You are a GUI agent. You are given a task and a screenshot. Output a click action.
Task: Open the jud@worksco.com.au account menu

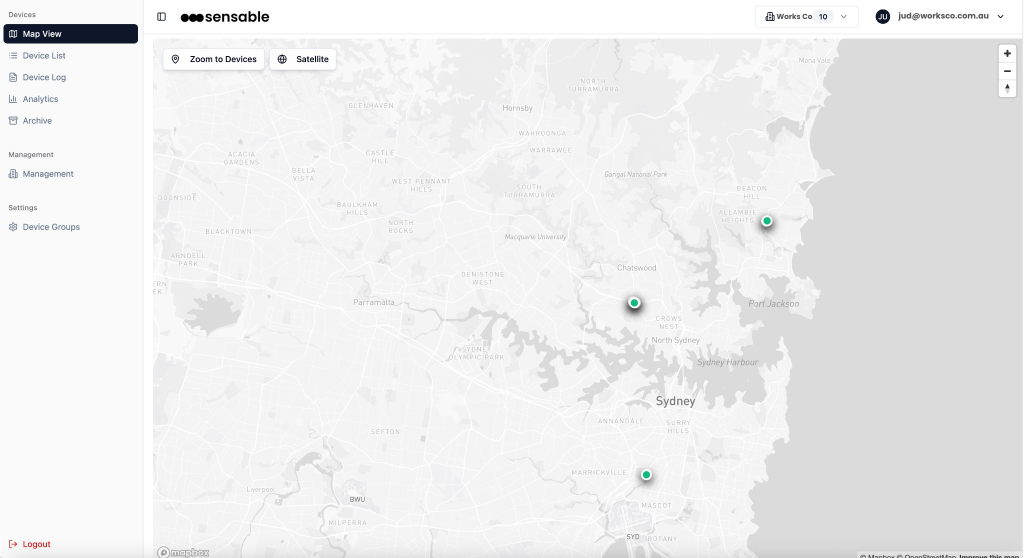click(x=940, y=16)
